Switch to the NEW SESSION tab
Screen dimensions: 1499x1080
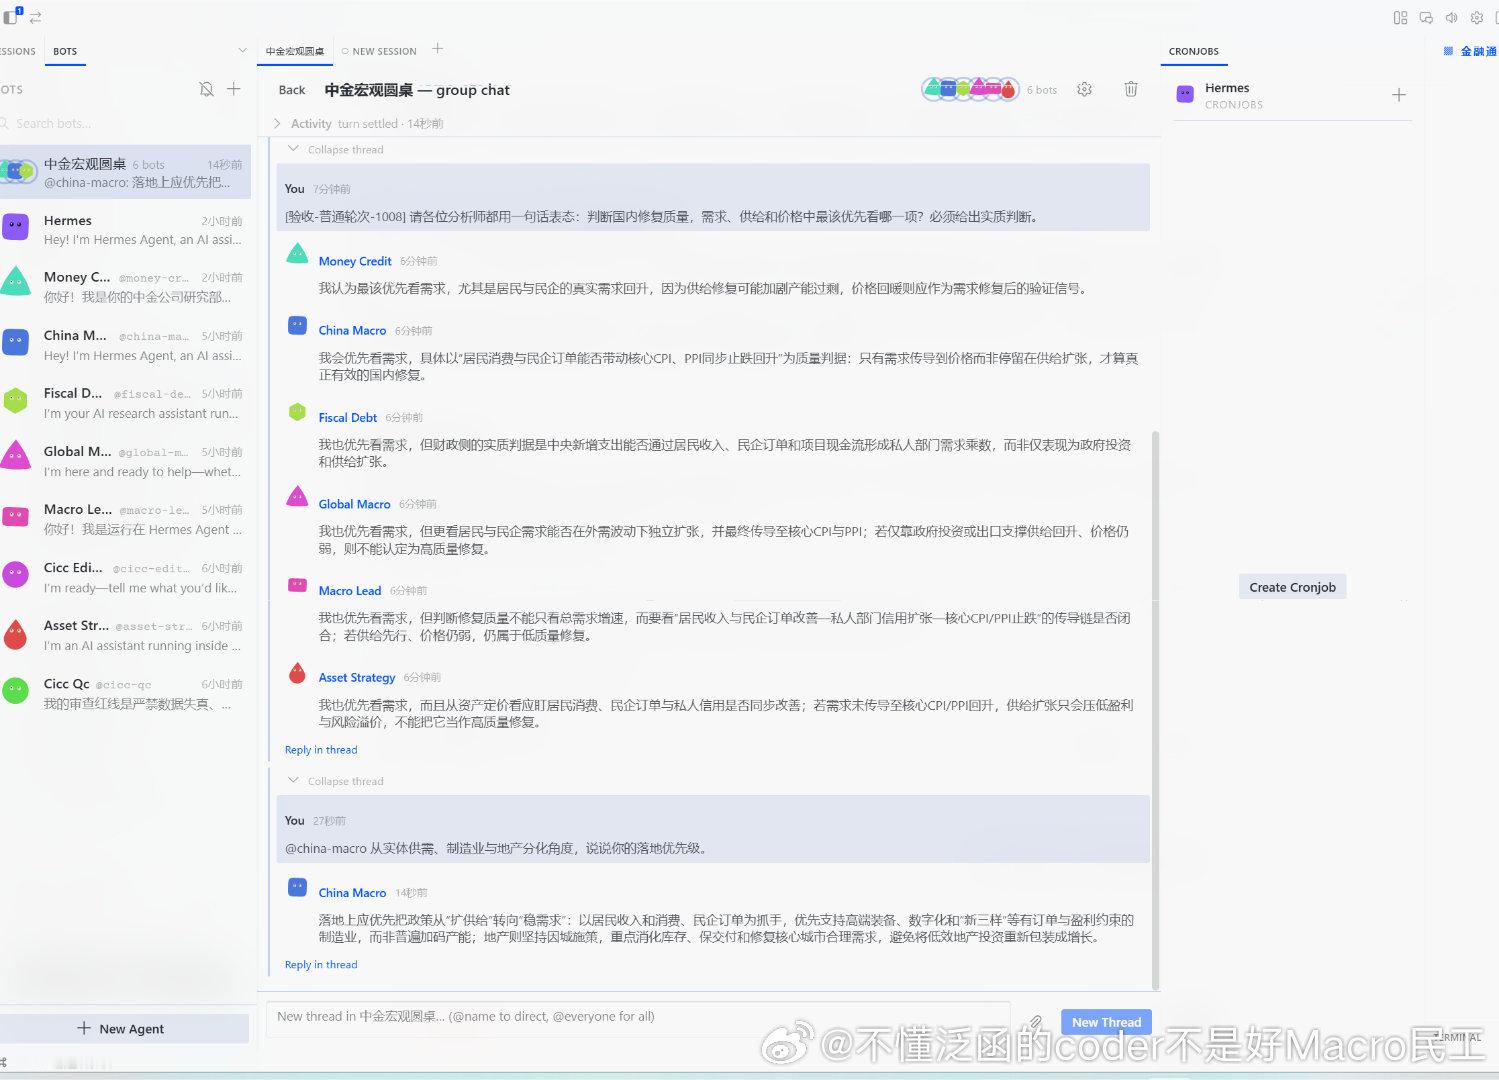pyautogui.click(x=379, y=51)
